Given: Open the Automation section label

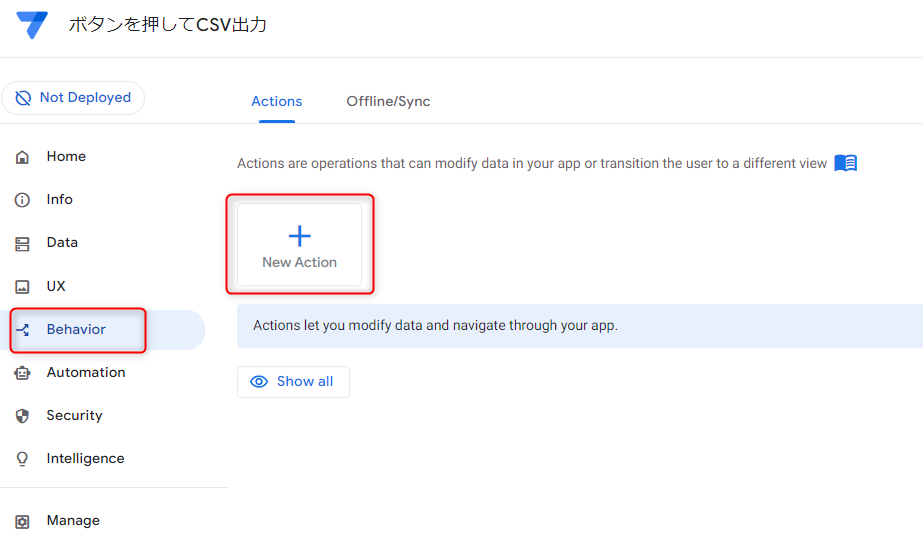Looking at the screenshot, I should click(86, 372).
